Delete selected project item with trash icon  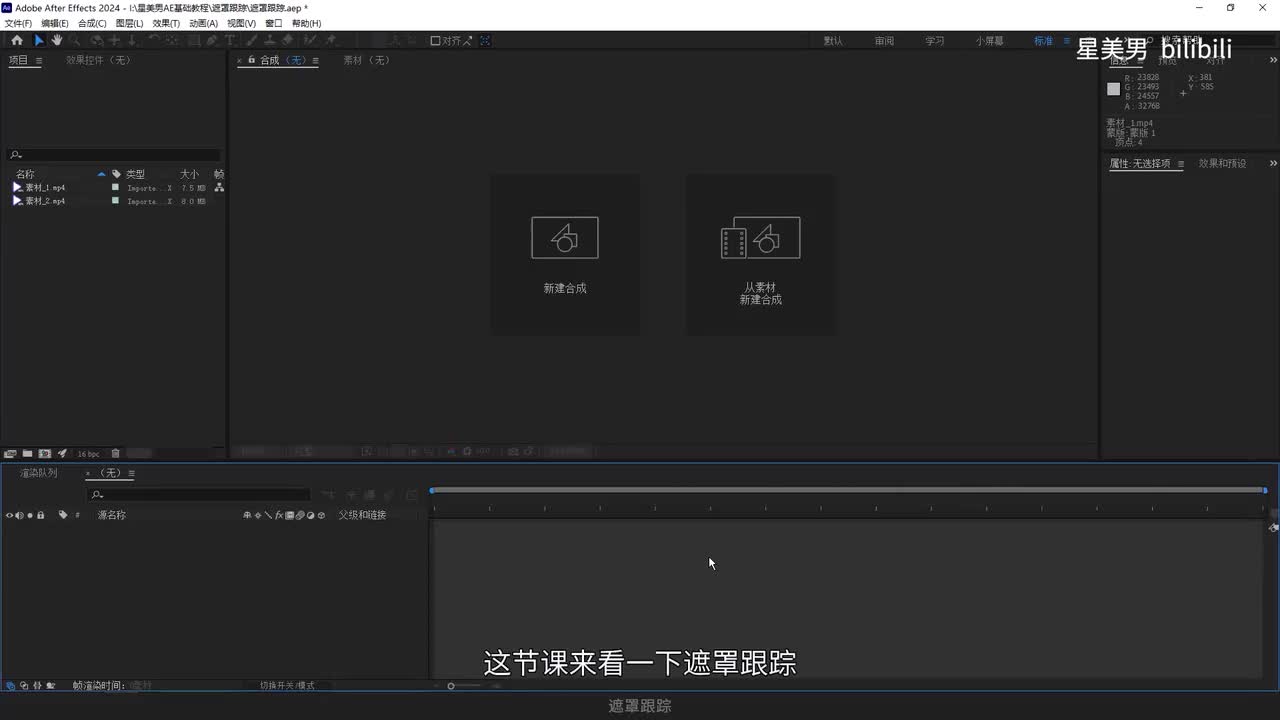click(x=115, y=454)
